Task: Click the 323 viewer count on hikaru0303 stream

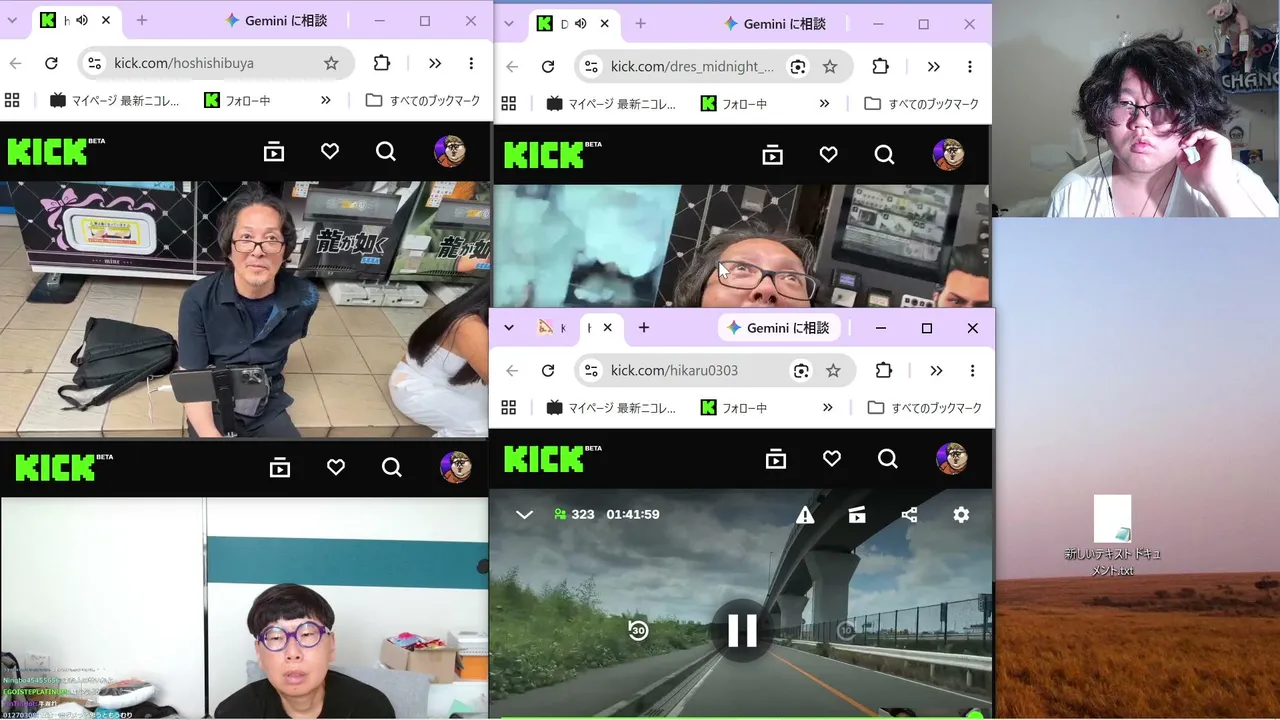Action: [574, 514]
